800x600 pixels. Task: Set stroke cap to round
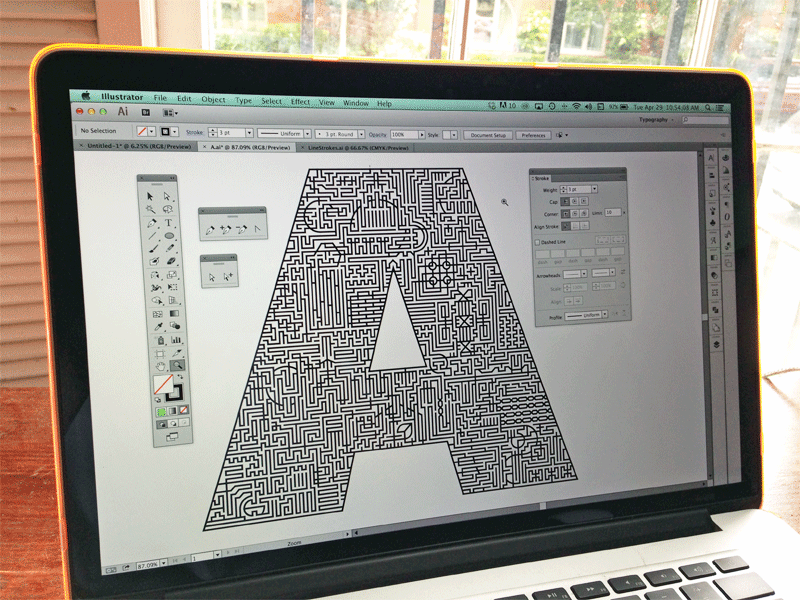tap(576, 201)
